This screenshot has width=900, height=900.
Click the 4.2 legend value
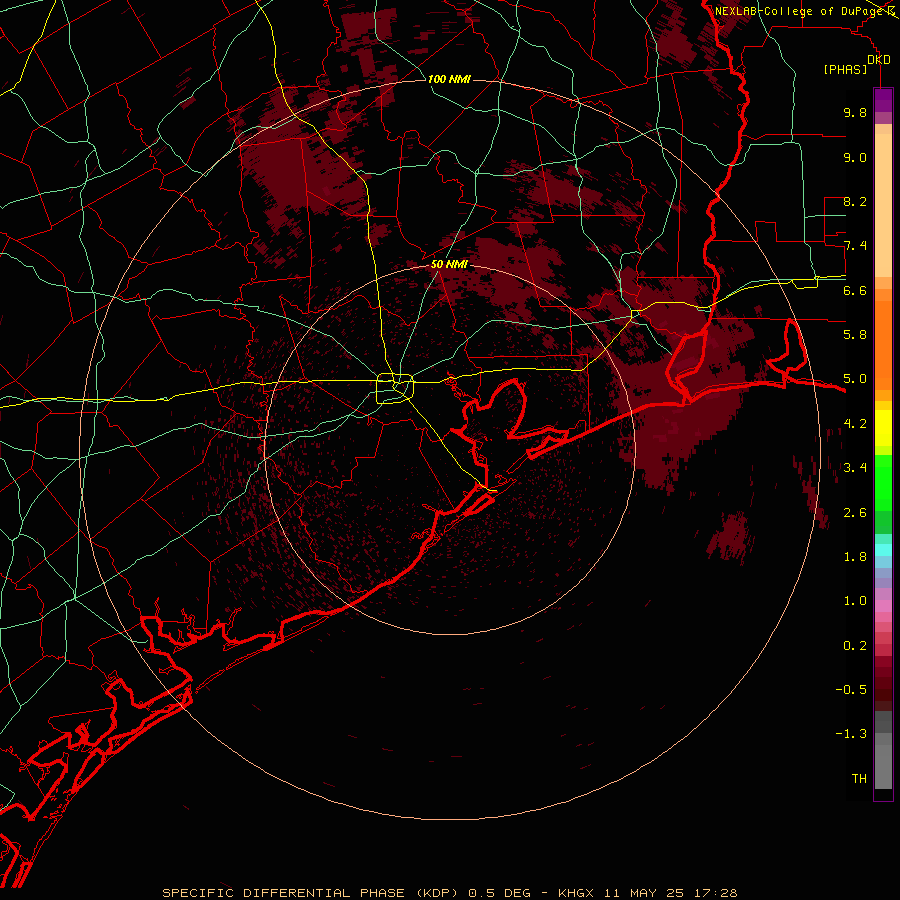pyautogui.click(x=855, y=424)
